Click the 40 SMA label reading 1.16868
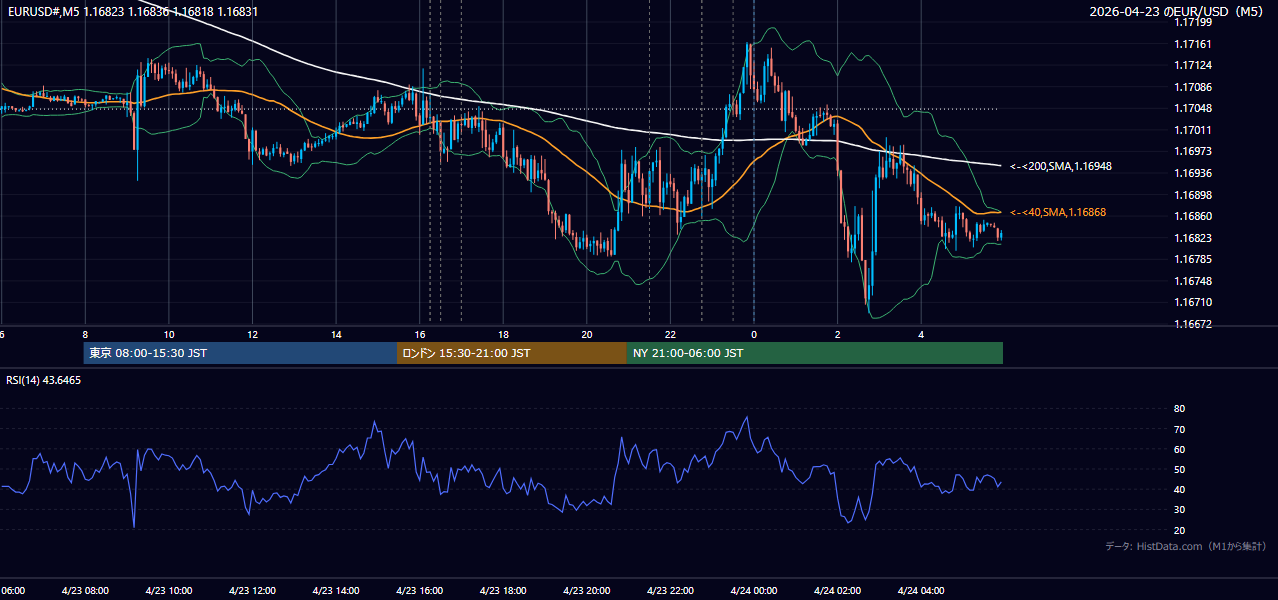Image resolution: width=1278 pixels, height=600 pixels. [1058, 212]
